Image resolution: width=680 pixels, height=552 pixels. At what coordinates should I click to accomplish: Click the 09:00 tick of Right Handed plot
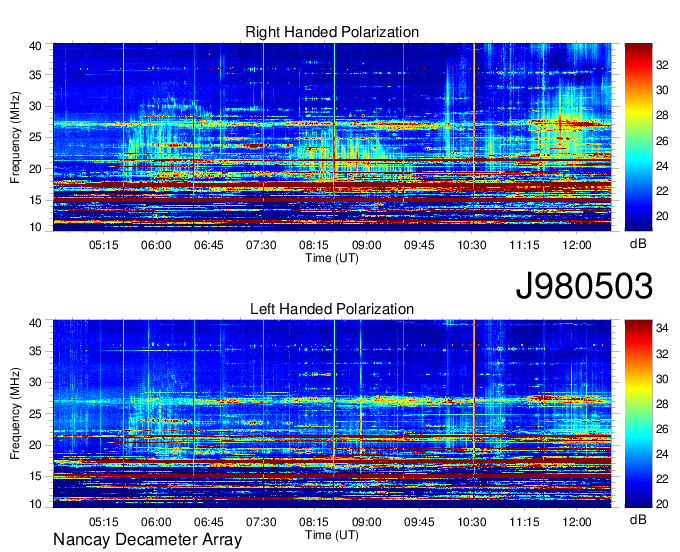click(x=366, y=245)
